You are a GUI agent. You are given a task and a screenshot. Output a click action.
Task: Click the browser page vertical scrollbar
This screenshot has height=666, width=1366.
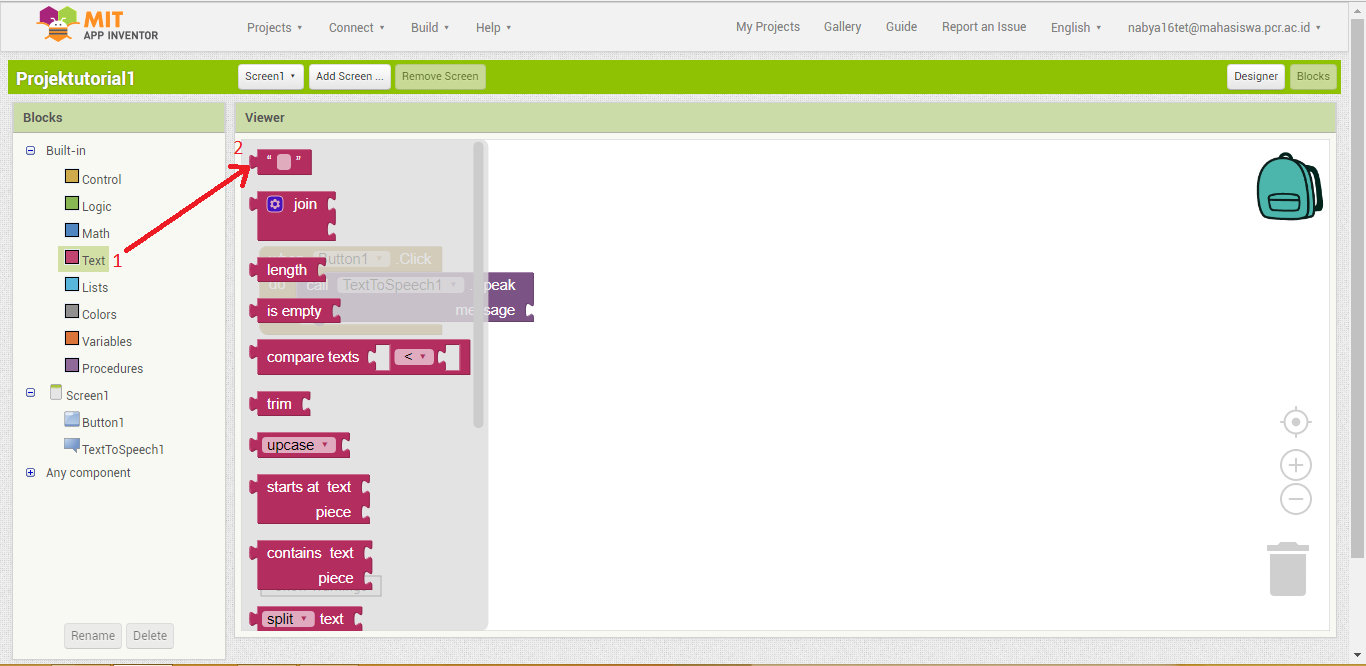tap(1357, 290)
